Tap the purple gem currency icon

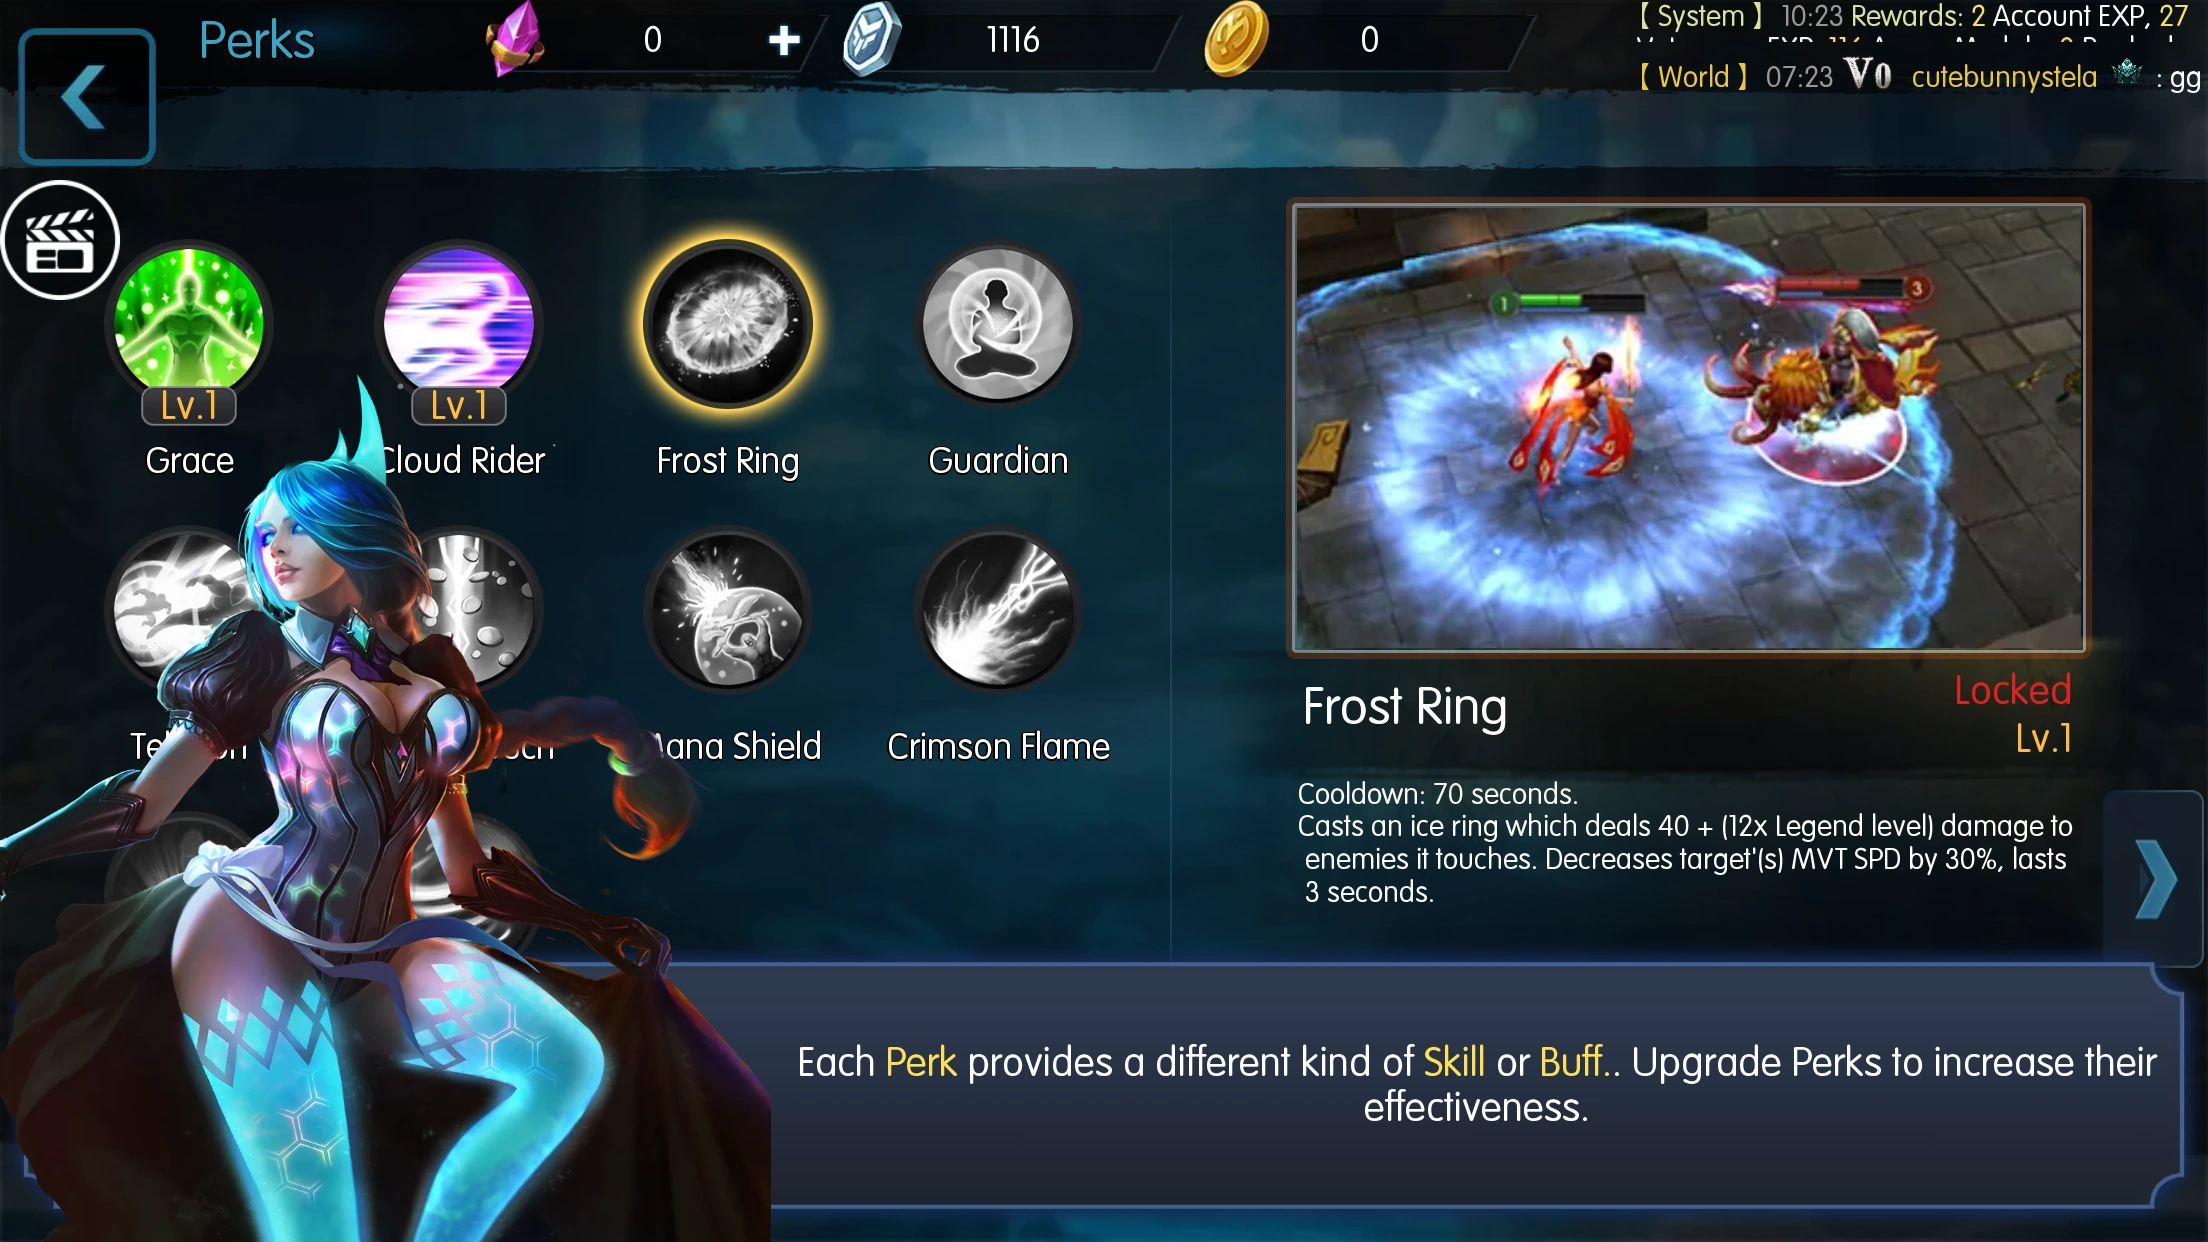pyautogui.click(x=516, y=40)
